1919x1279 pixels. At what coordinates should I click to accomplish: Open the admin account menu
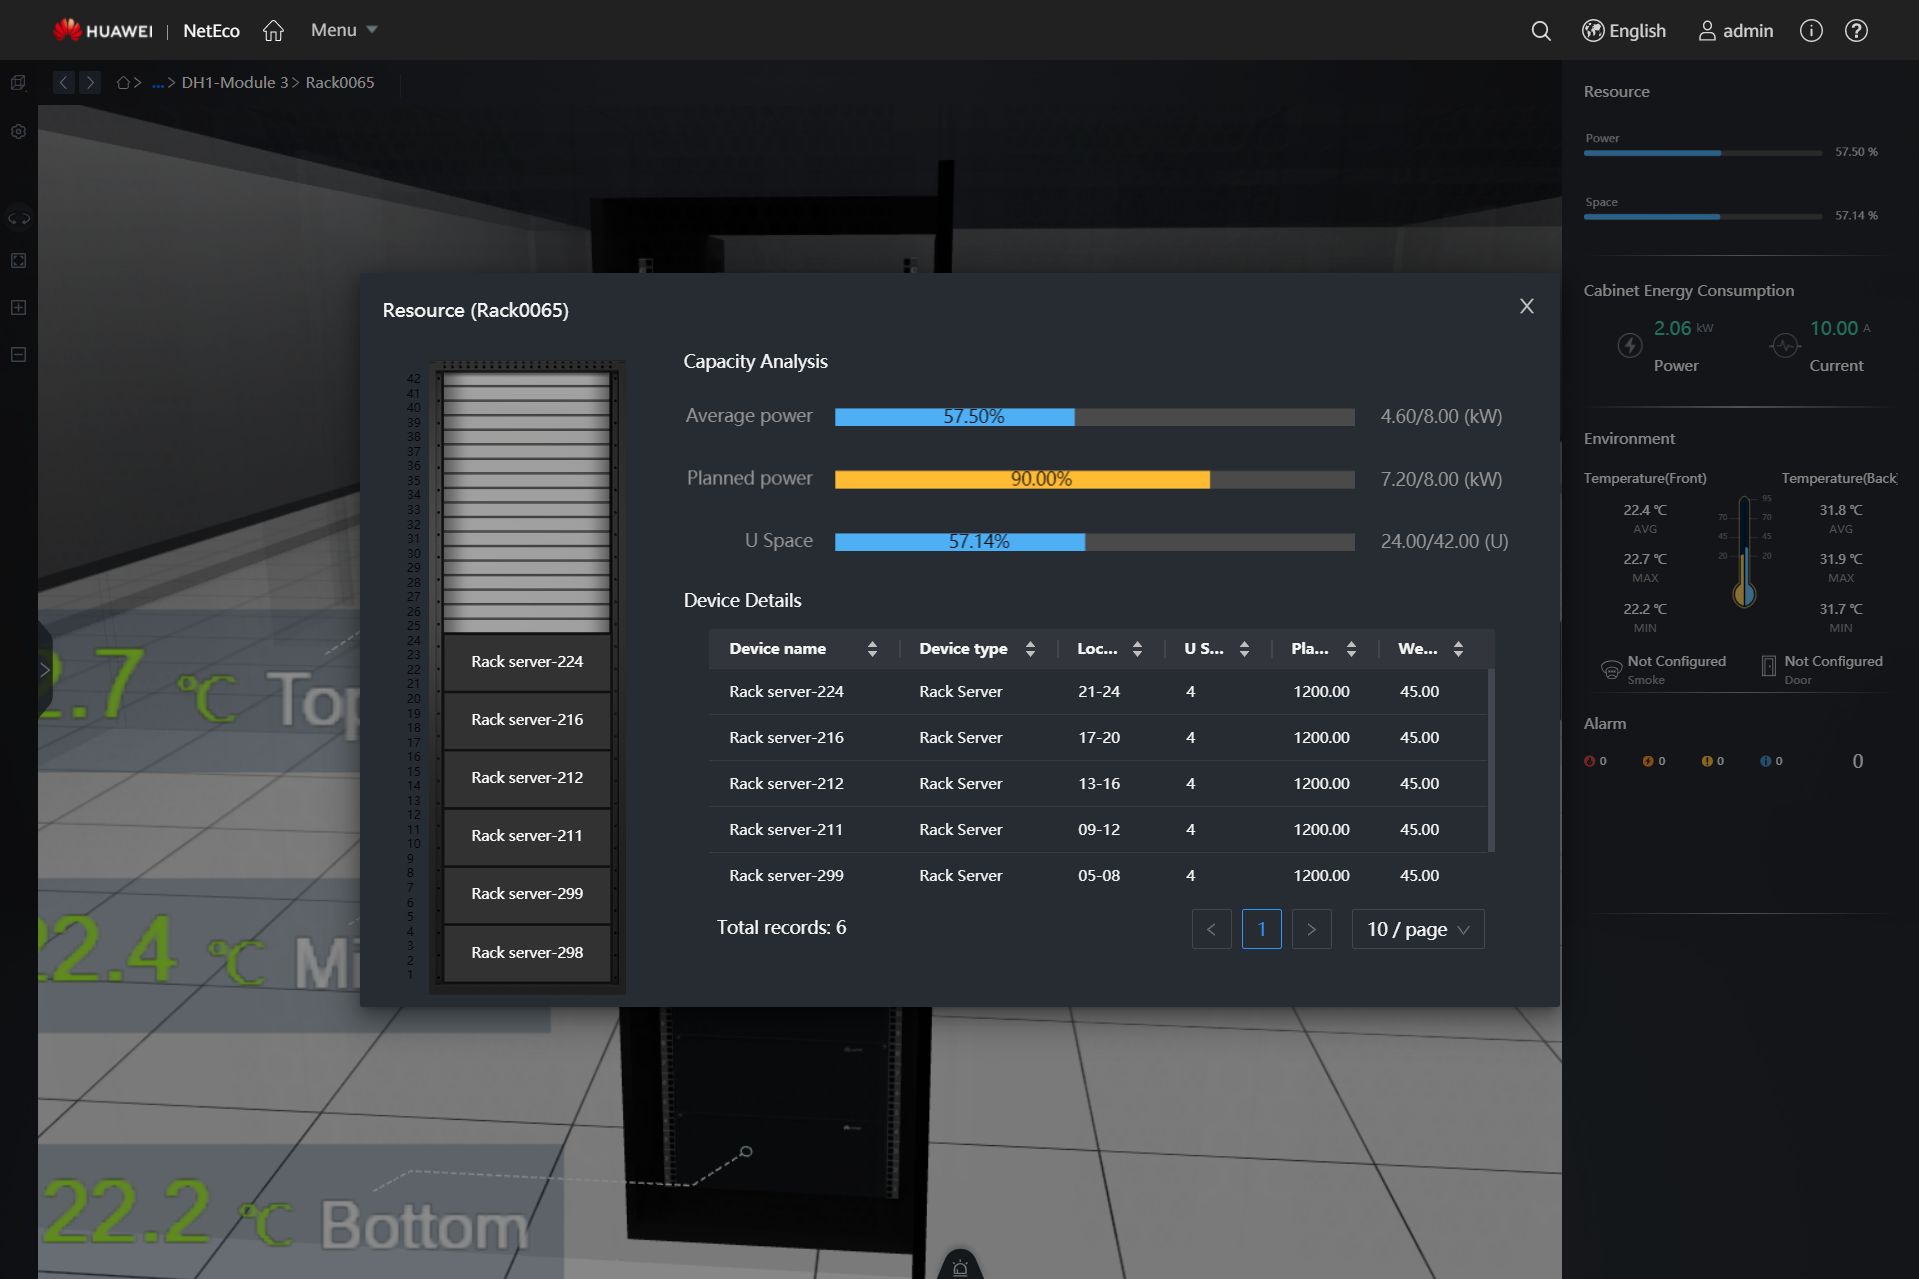point(1735,31)
